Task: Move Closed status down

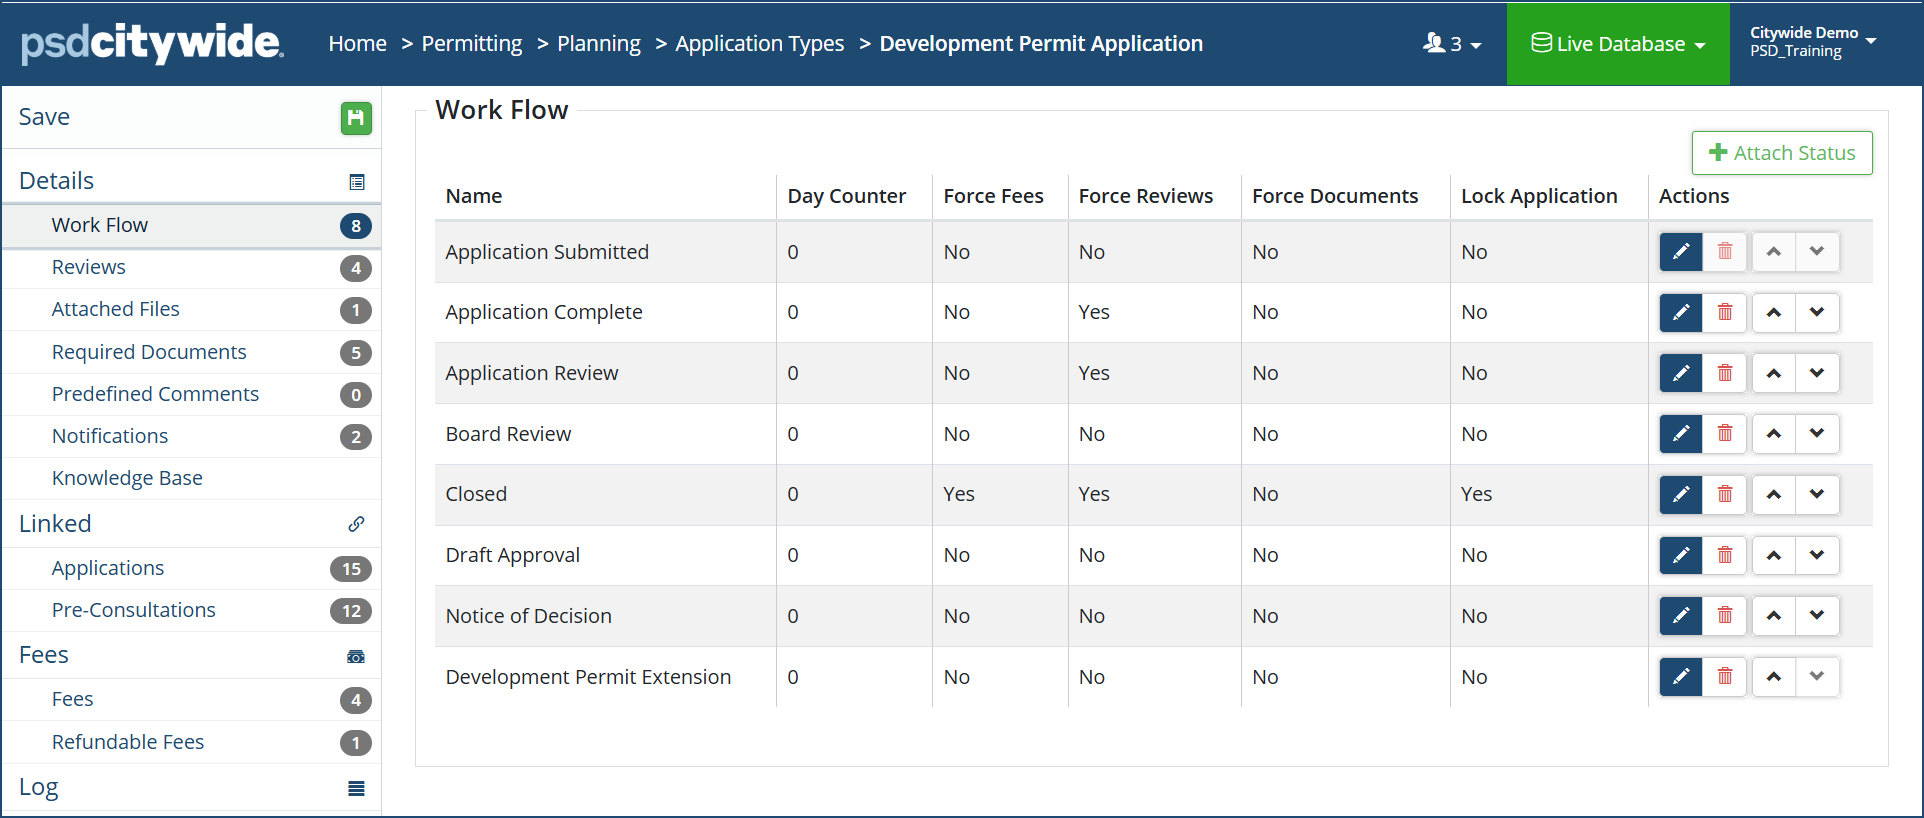Action: tap(1817, 495)
